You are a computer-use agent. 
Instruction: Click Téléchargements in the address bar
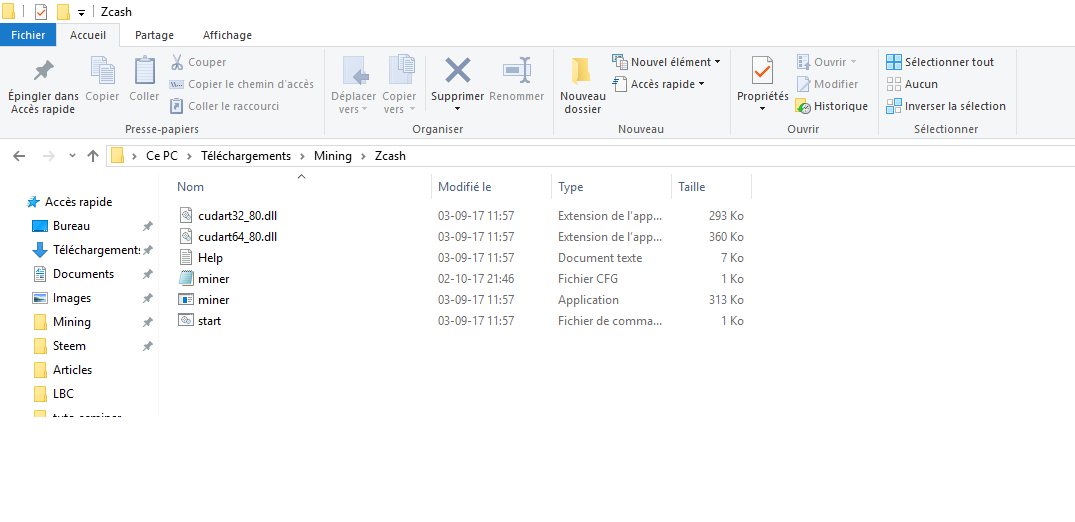tap(246, 156)
